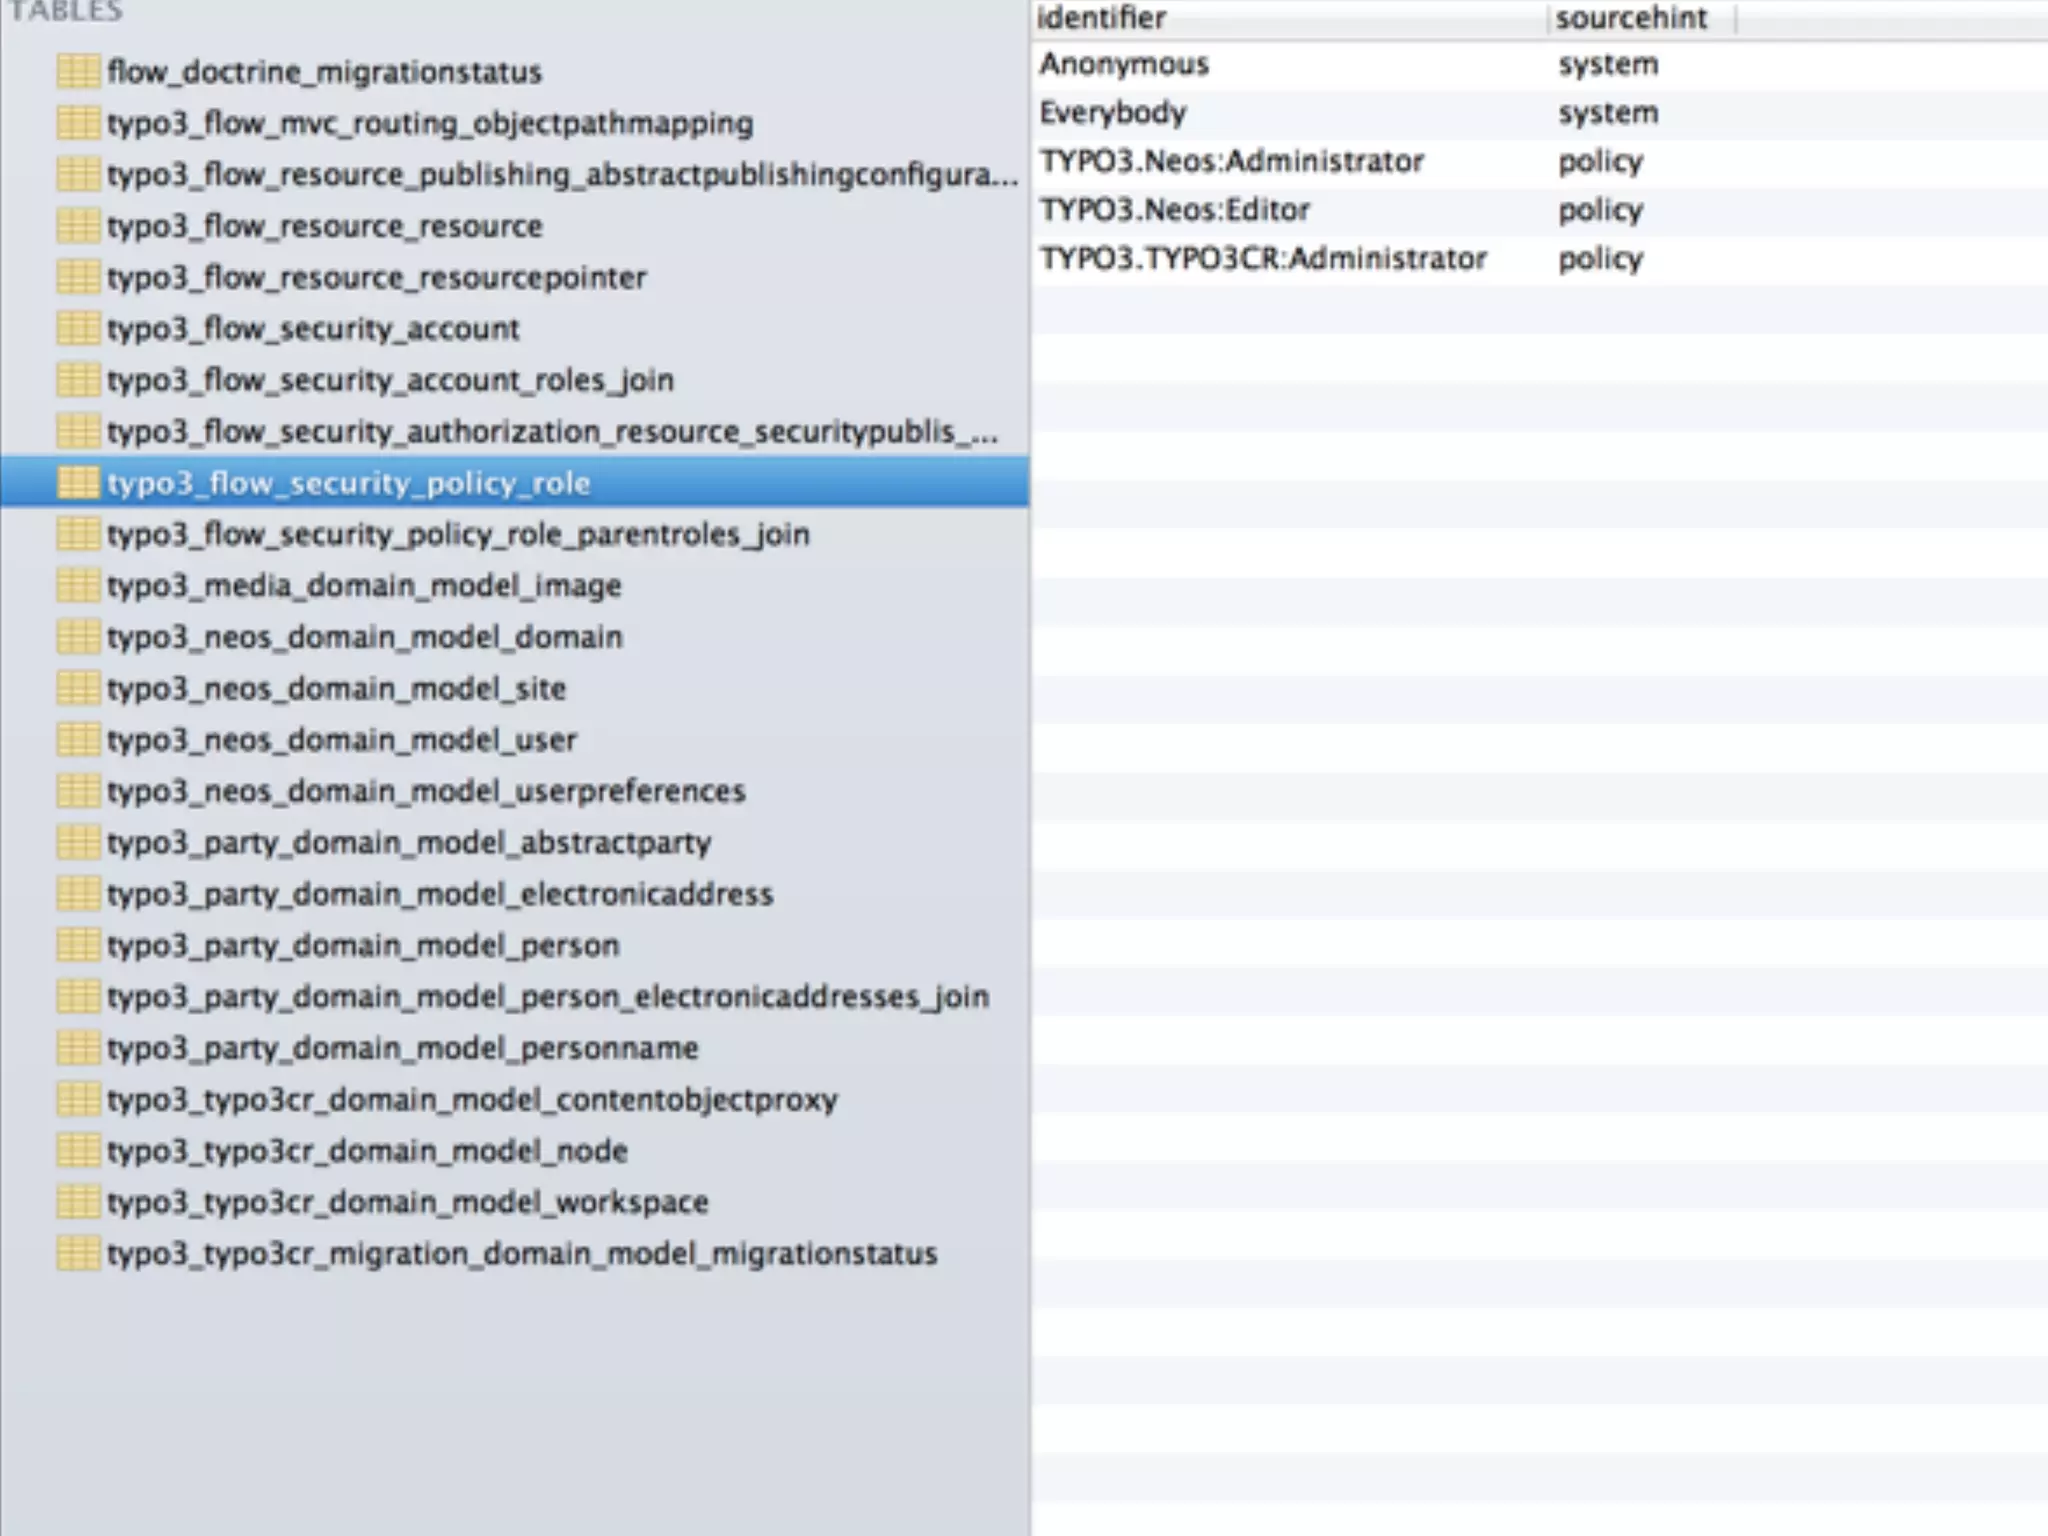
Task: Open the typo3_flow_security_account_roles_join table
Action: [390, 381]
